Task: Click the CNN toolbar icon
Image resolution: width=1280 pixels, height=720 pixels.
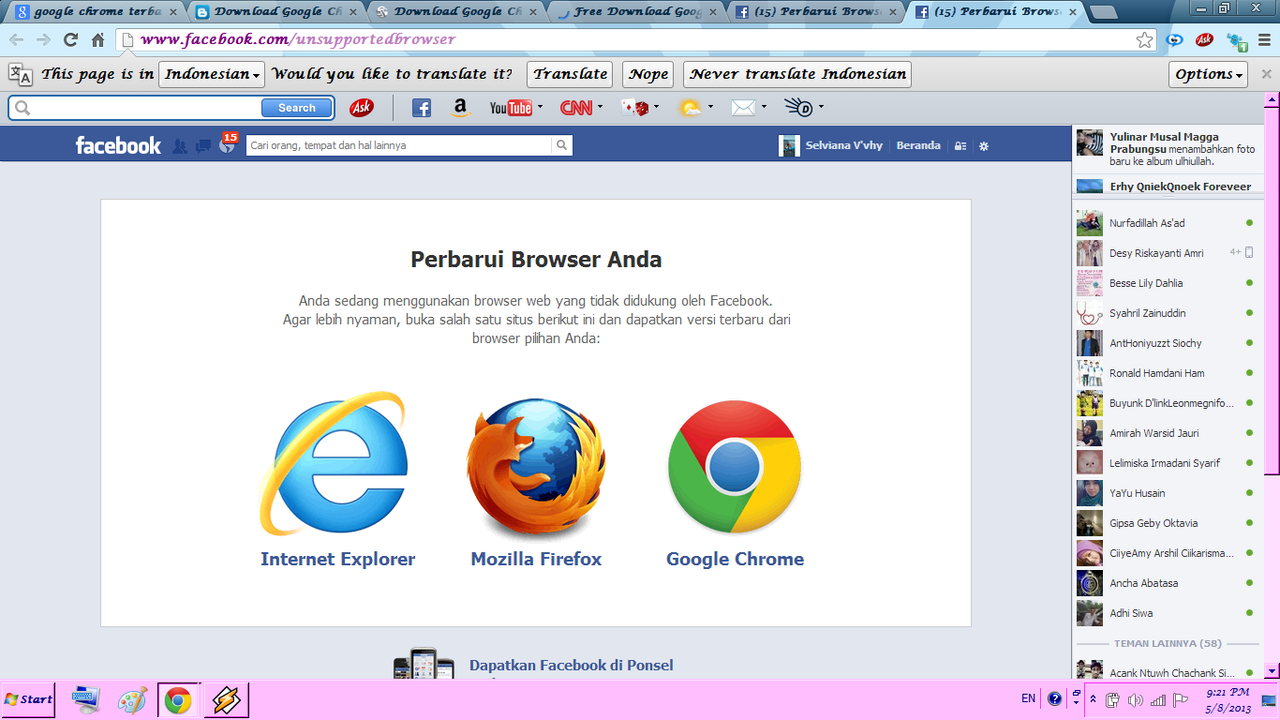Action: pyautogui.click(x=576, y=107)
